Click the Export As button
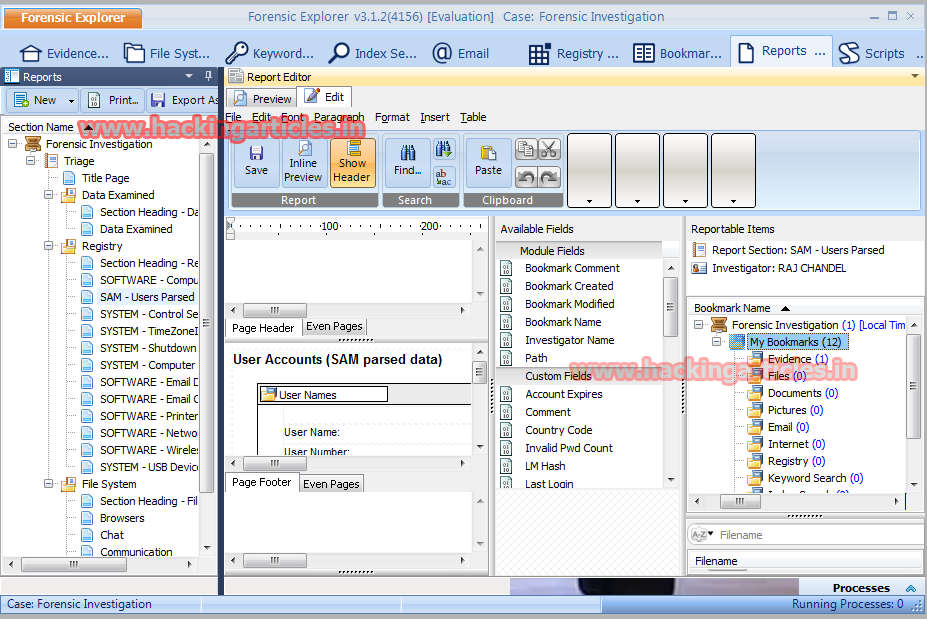Screen dimensions: 927x619 pos(184,100)
